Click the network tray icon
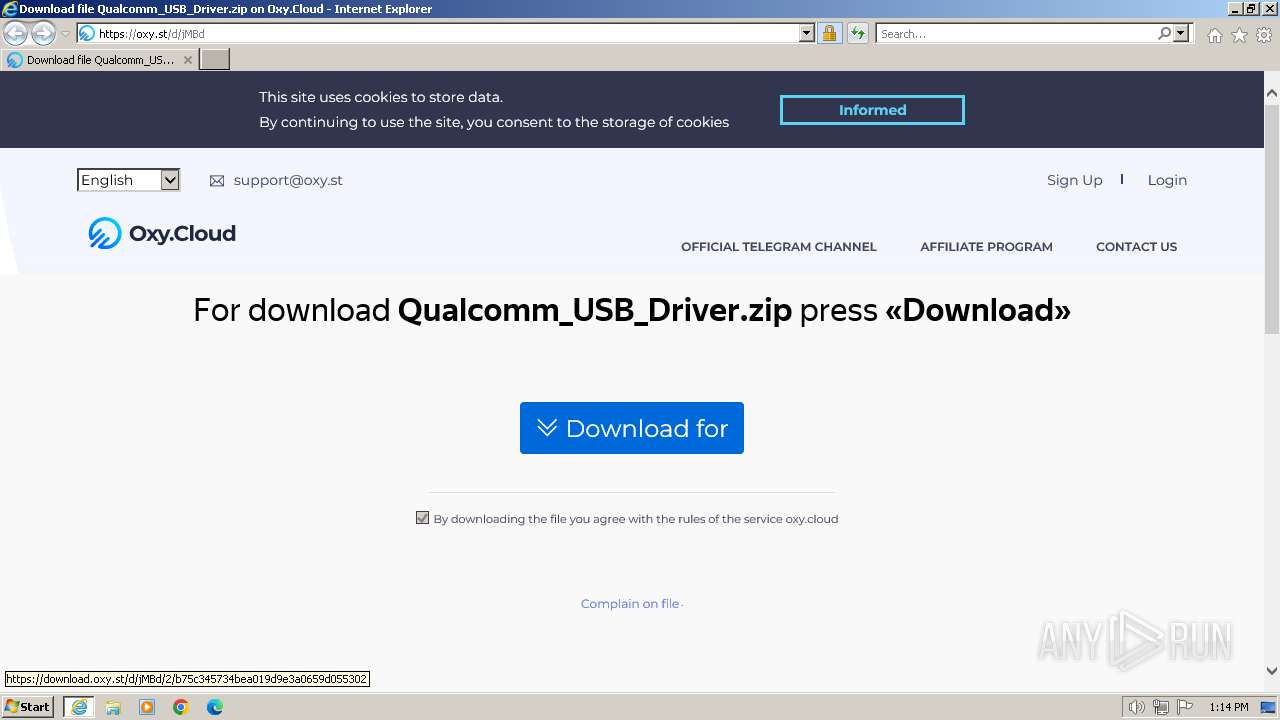 (1160, 707)
